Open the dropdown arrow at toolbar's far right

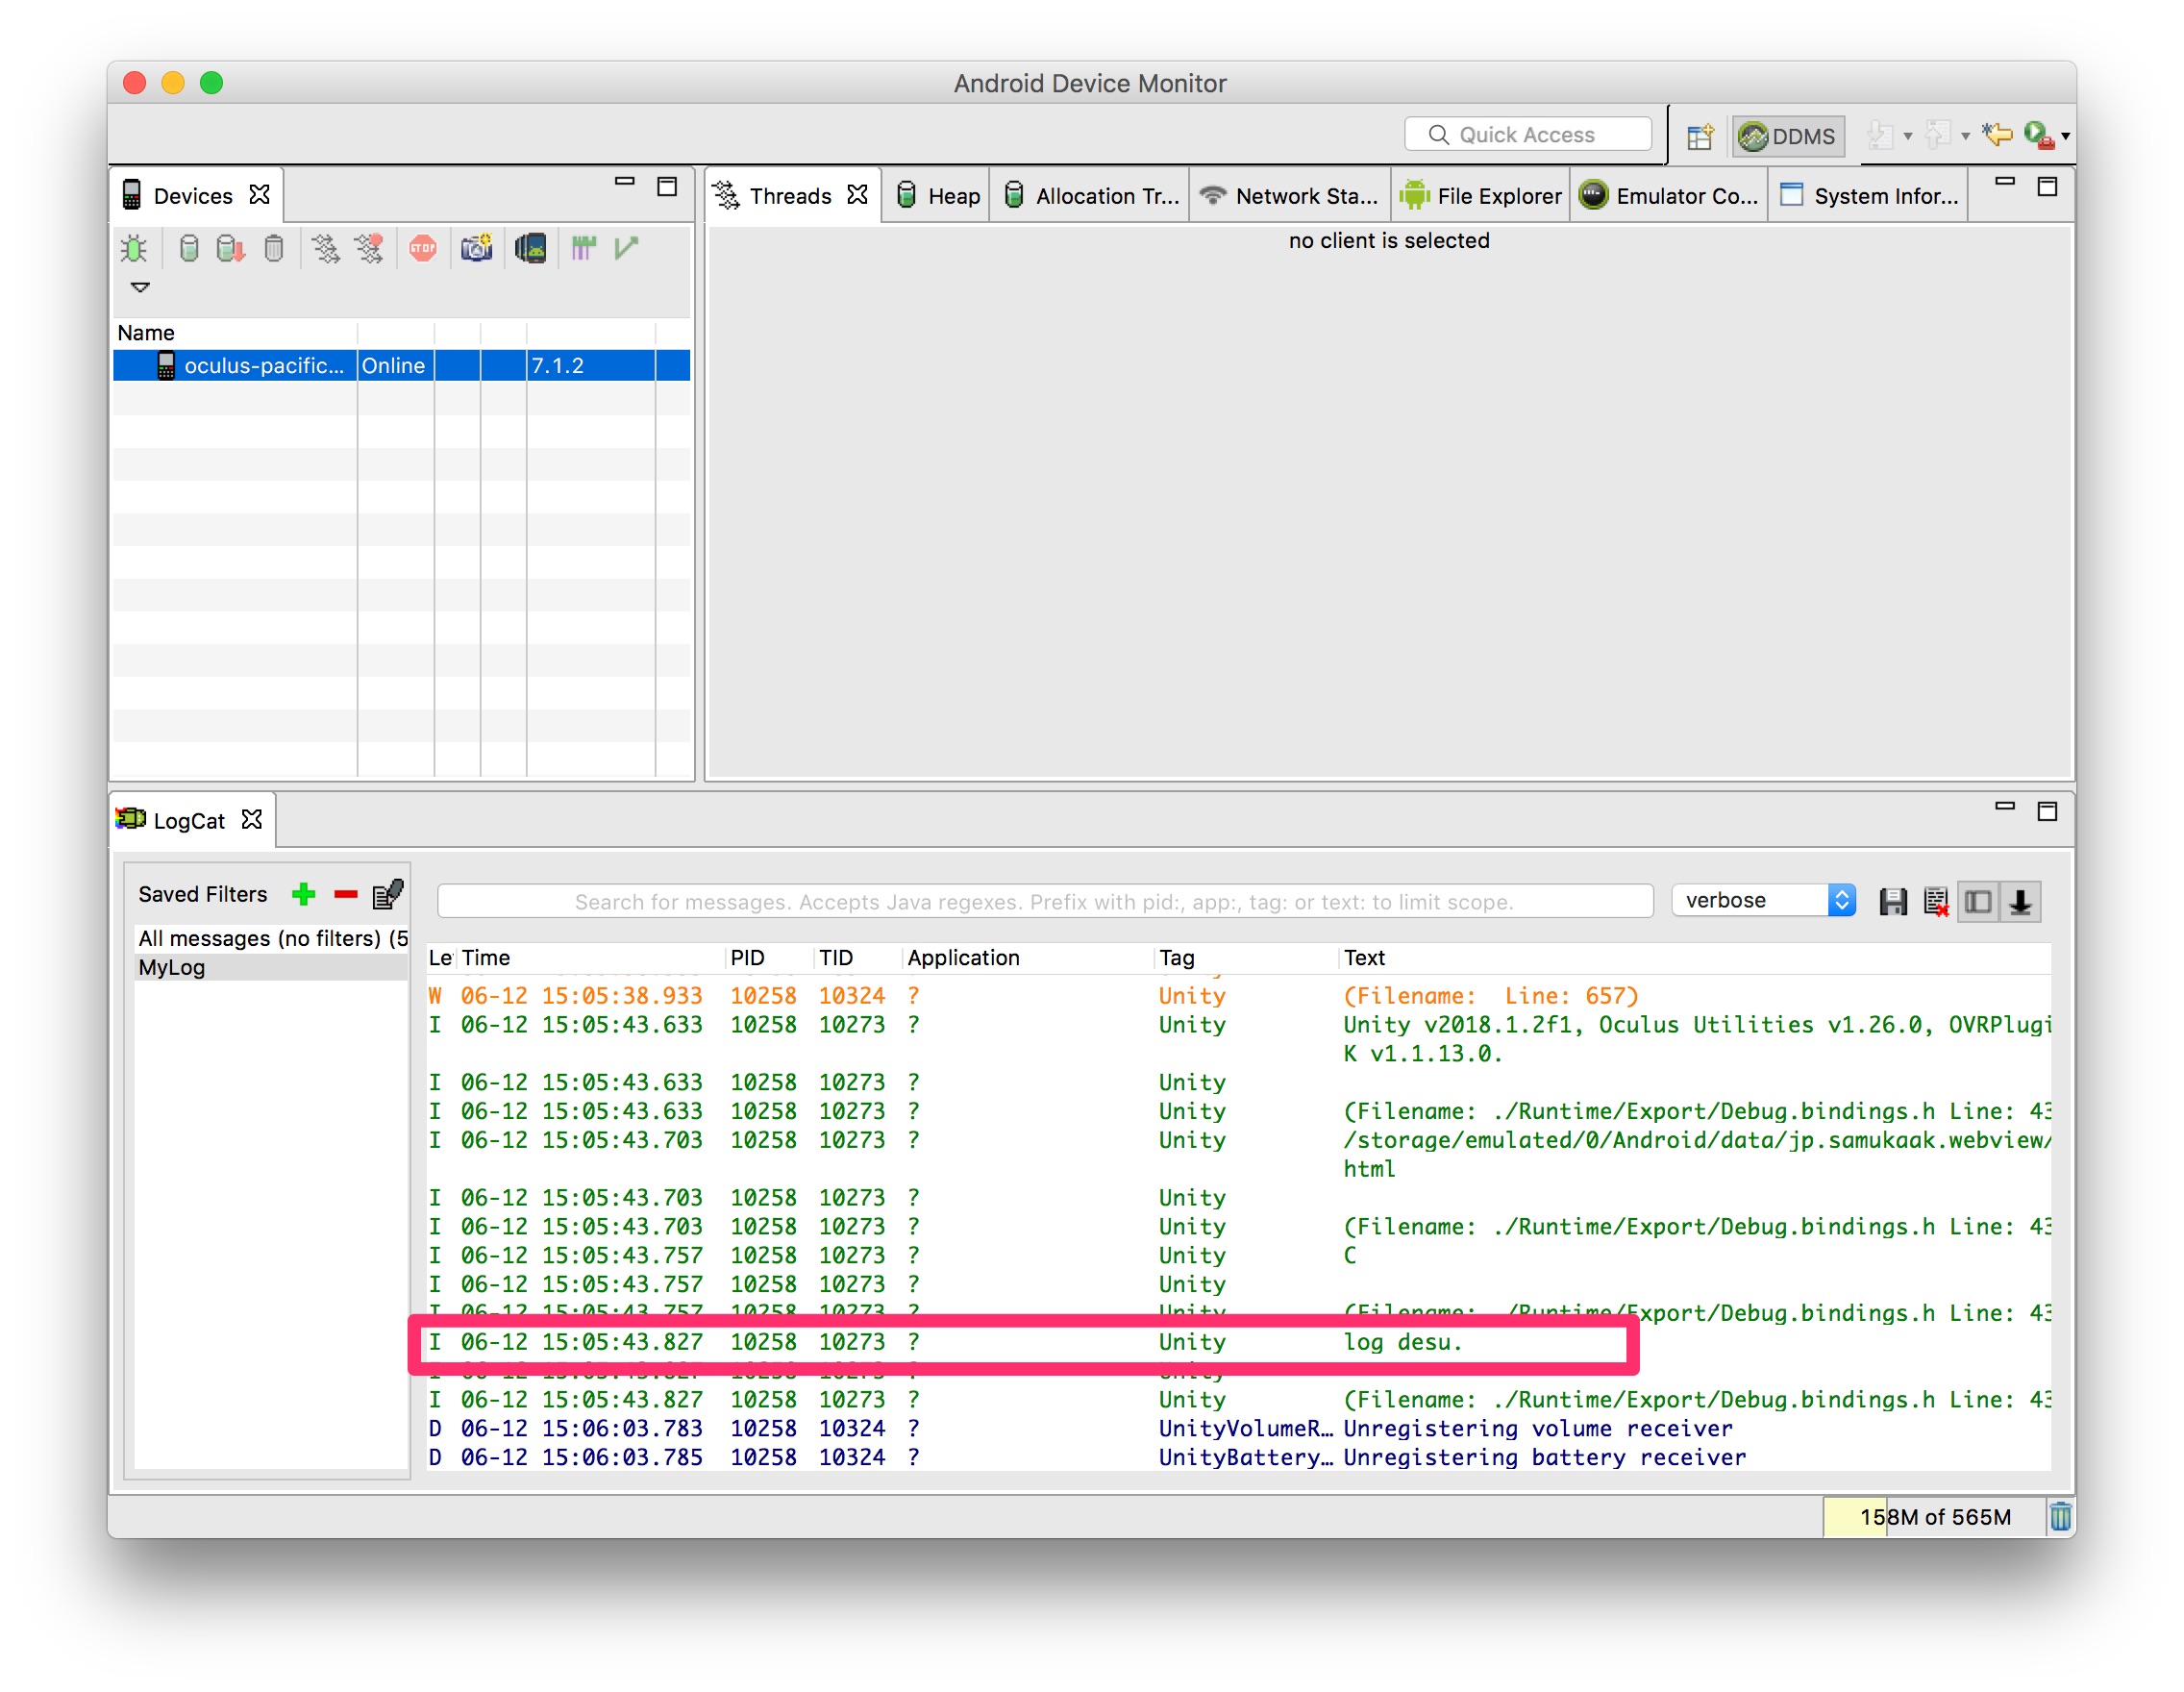click(2066, 136)
